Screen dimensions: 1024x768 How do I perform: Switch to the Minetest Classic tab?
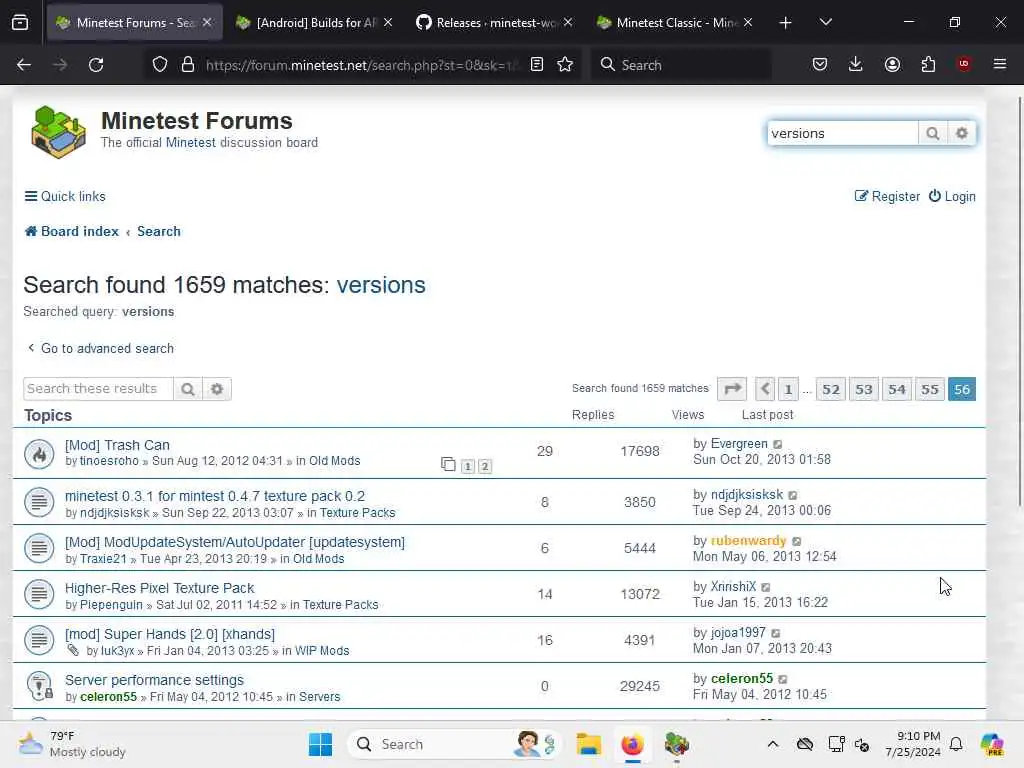click(675, 23)
